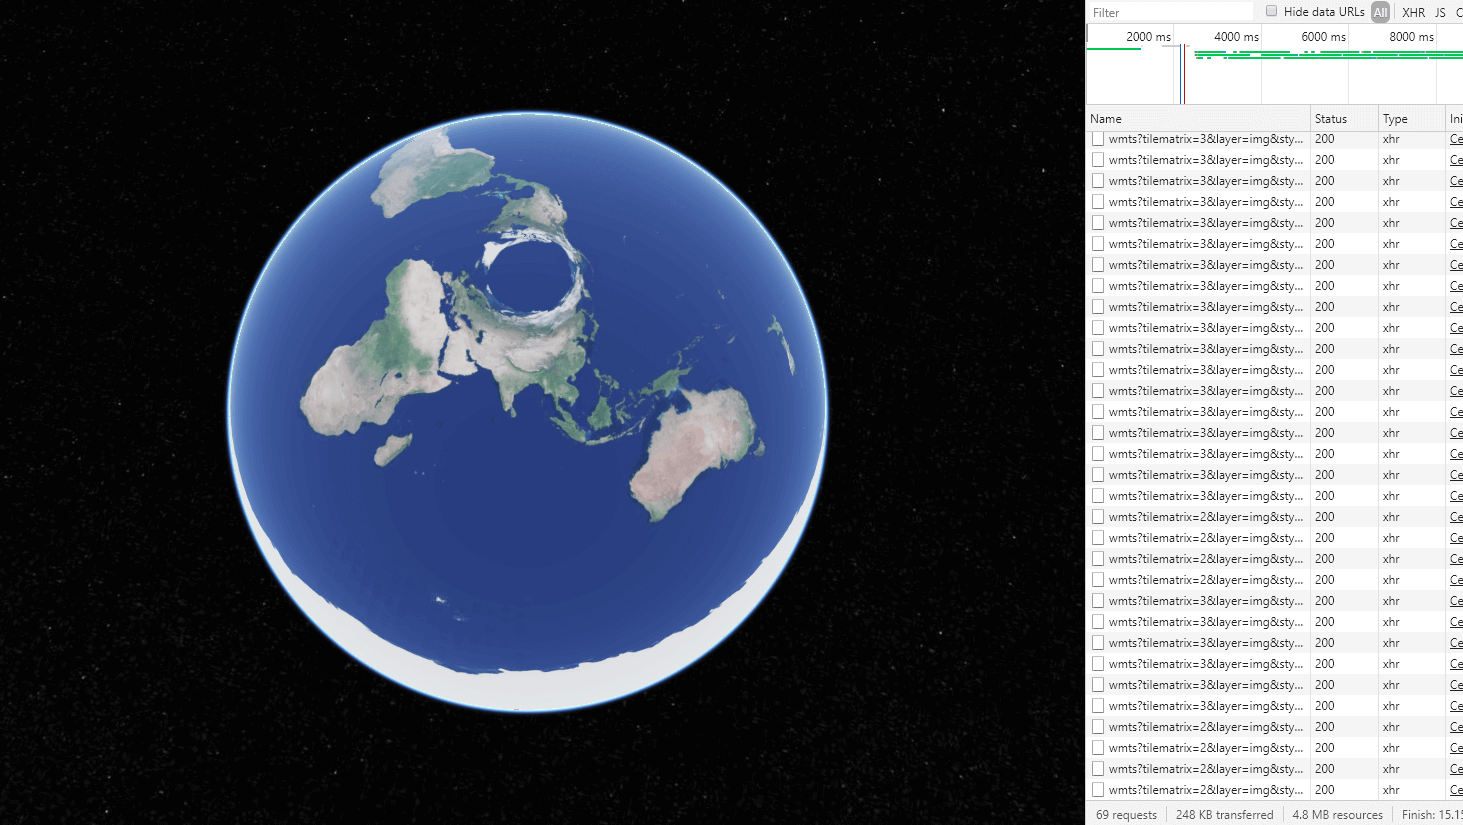This screenshot has width=1463, height=825.
Task: Enable the Hide data URLs checkbox
Action: [1272, 11]
